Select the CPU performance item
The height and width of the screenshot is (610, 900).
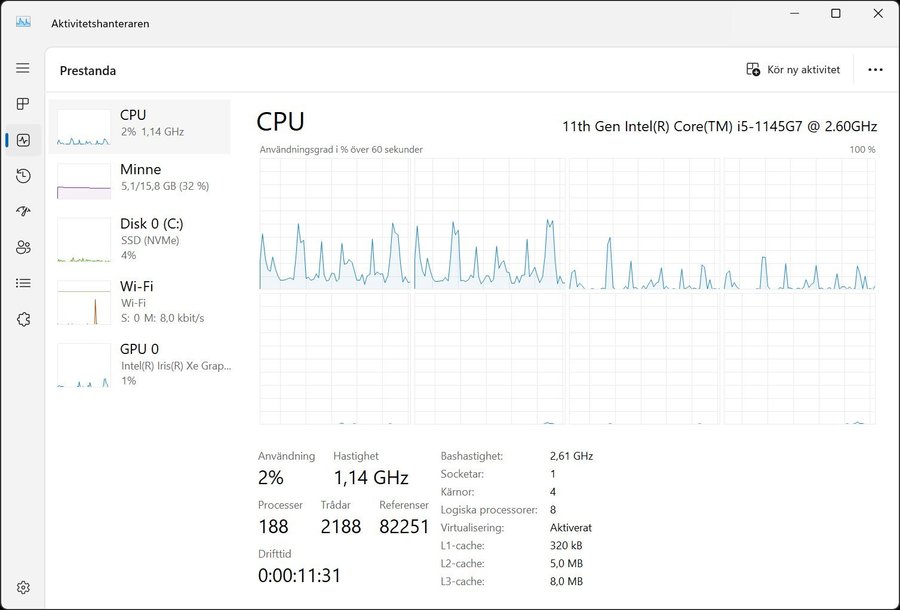(x=140, y=124)
